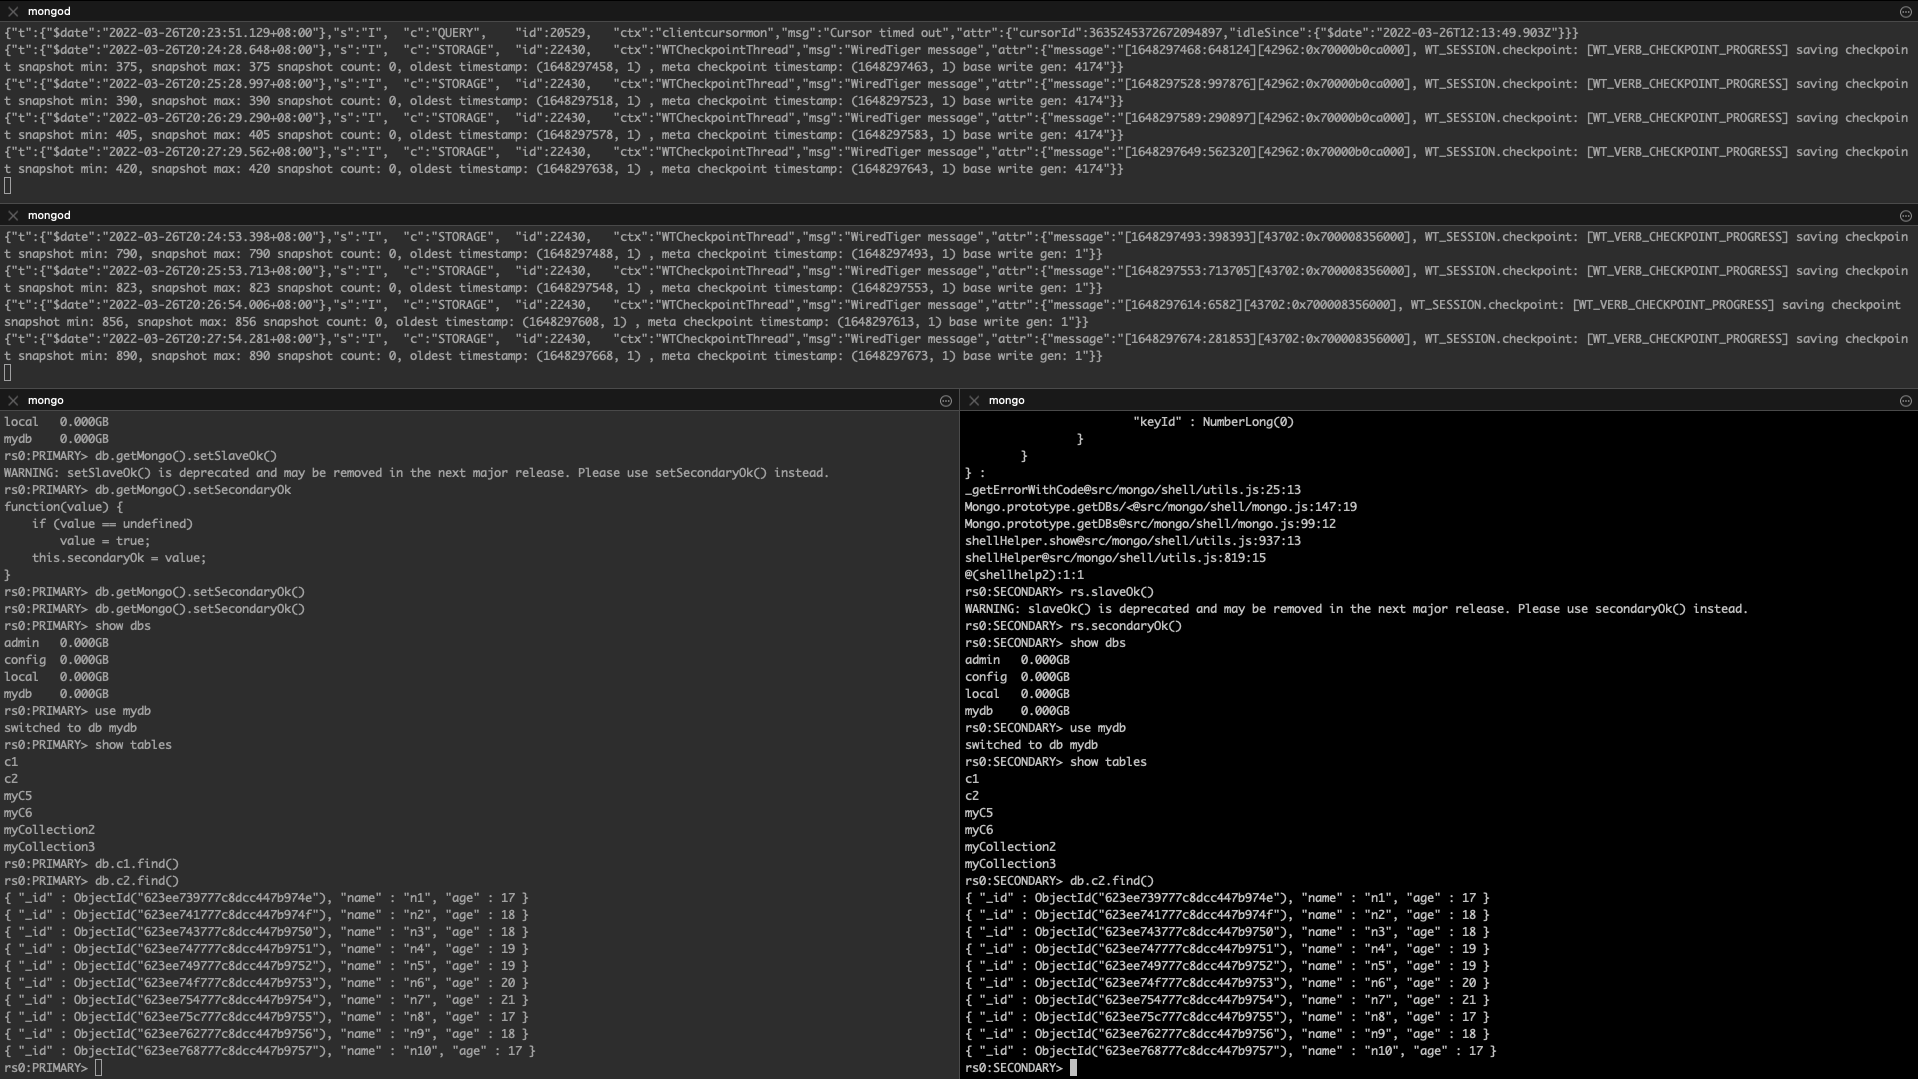The height and width of the screenshot is (1079, 1918).
Task: Close the top mongod pane
Action: click(x=13, y=11)
